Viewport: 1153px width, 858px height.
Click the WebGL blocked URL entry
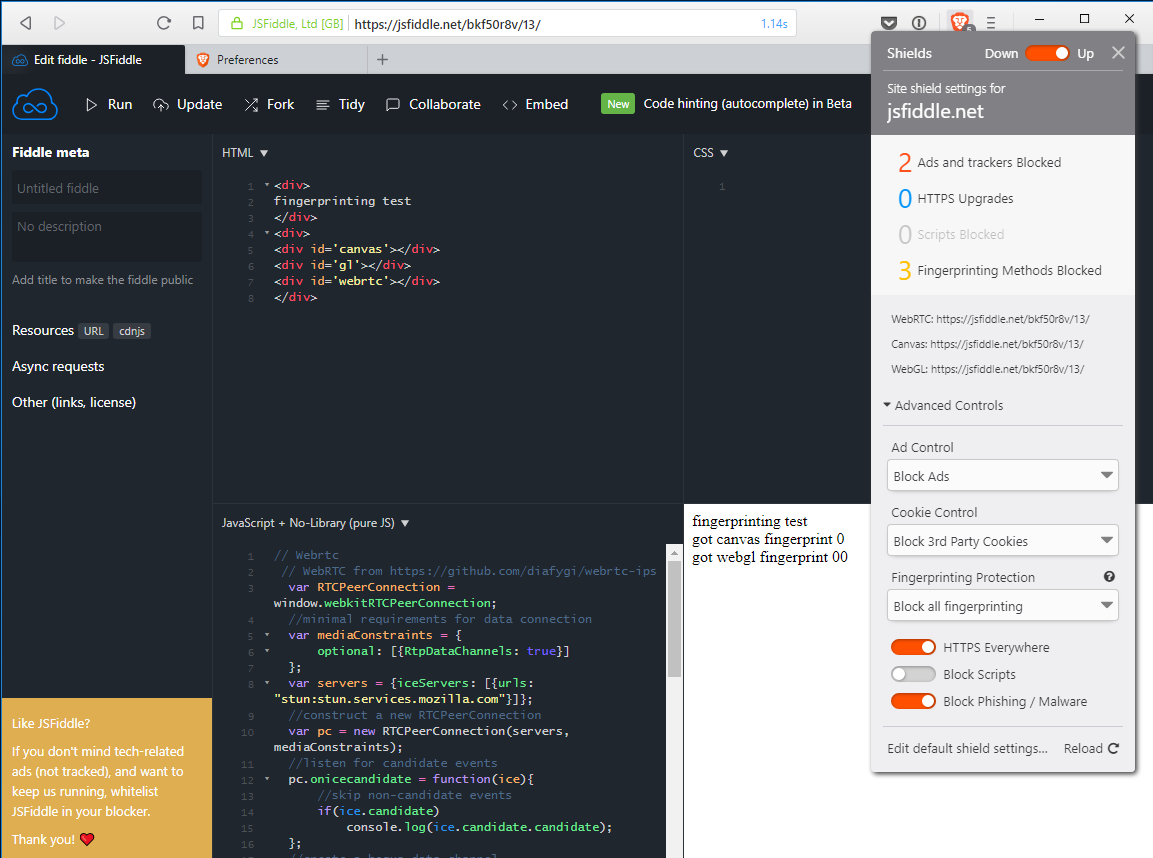(x=988, y=369)
